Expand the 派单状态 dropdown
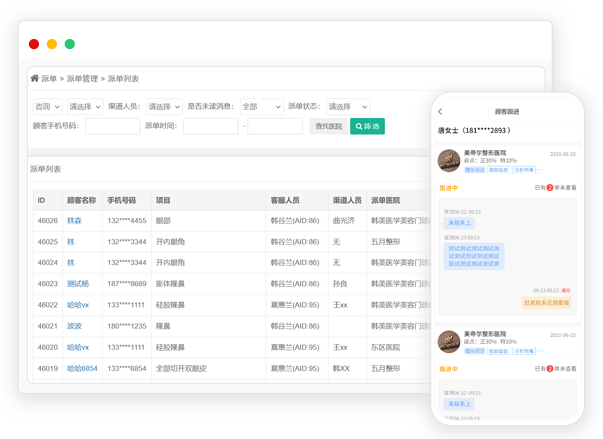603x439 pixels. [x=347, y=106]
